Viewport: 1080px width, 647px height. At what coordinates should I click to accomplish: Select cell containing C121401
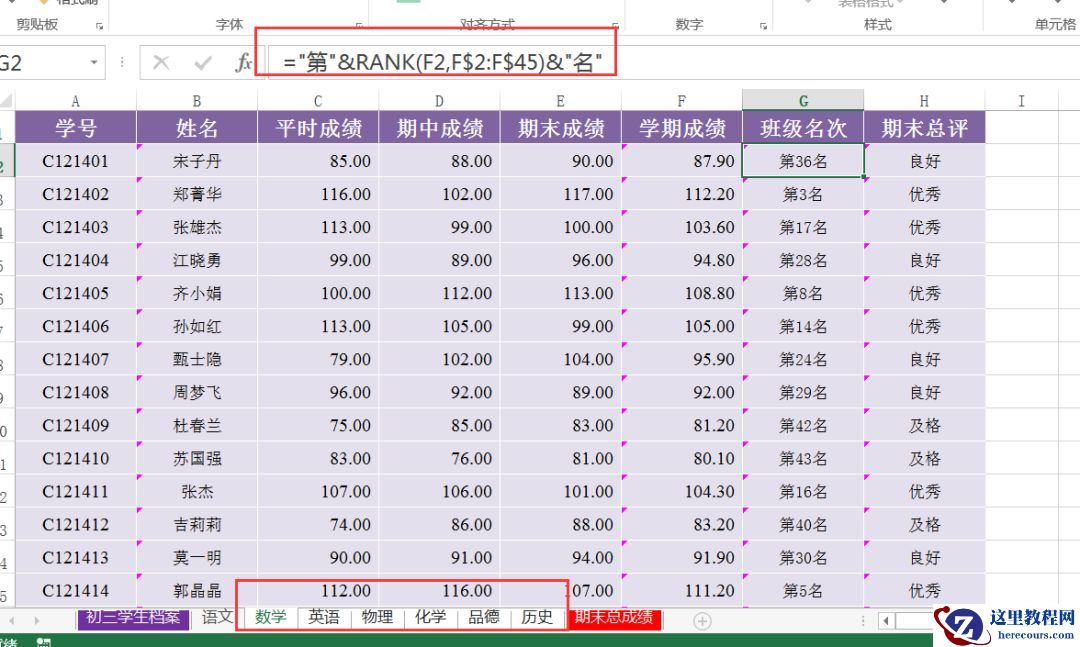click(x=76, y=161)
